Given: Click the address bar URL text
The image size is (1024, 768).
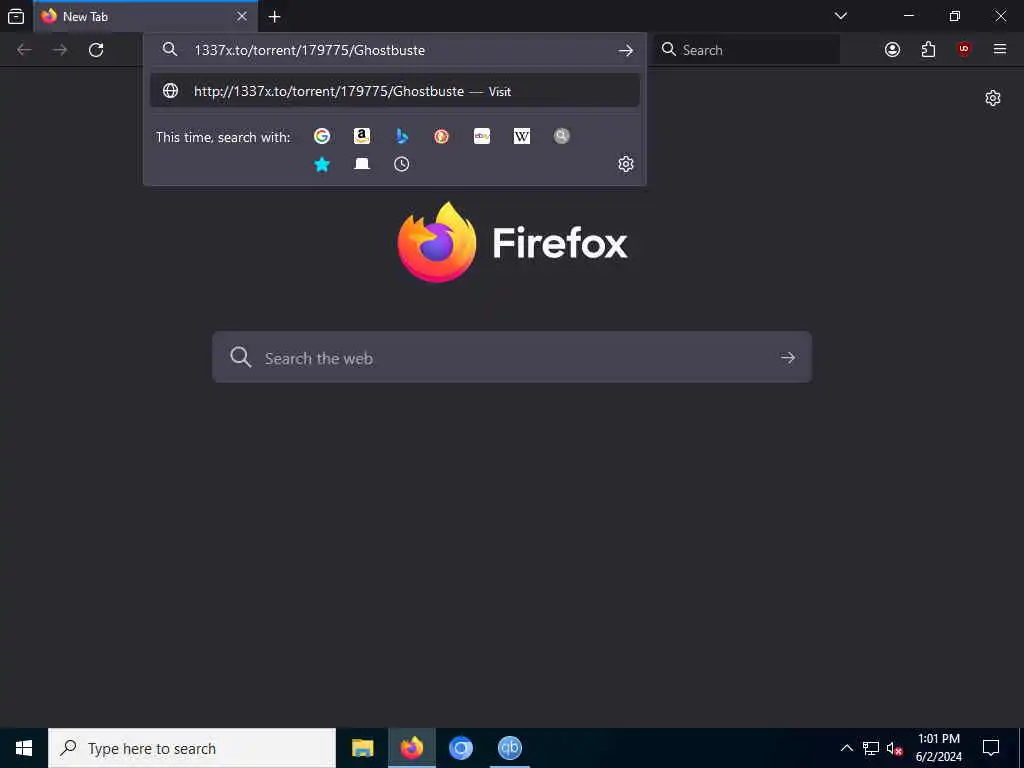Looking at the screenshot, I should [310, 50].
